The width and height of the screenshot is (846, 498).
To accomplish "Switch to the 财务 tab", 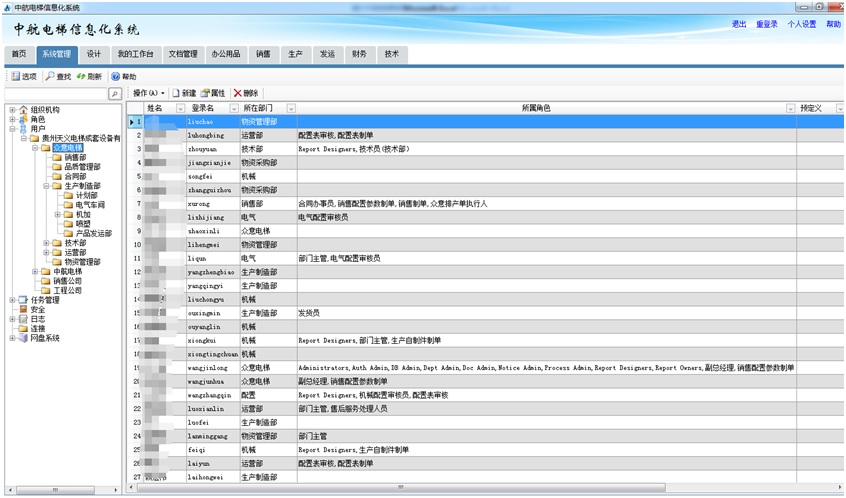I will tap(358, 54).
